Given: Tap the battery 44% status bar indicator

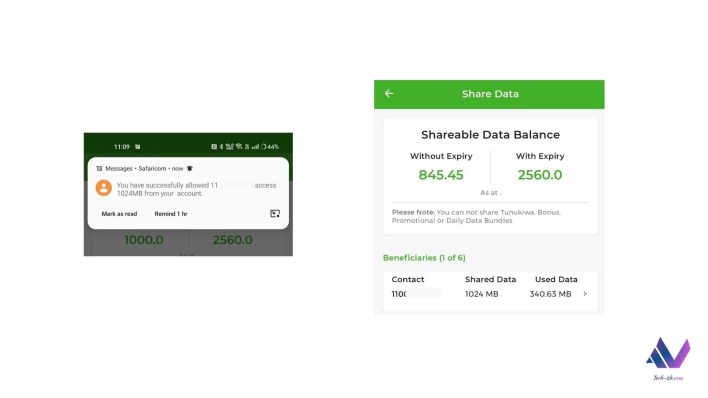Looking at the screenshot, I should (x=270, y=147).
